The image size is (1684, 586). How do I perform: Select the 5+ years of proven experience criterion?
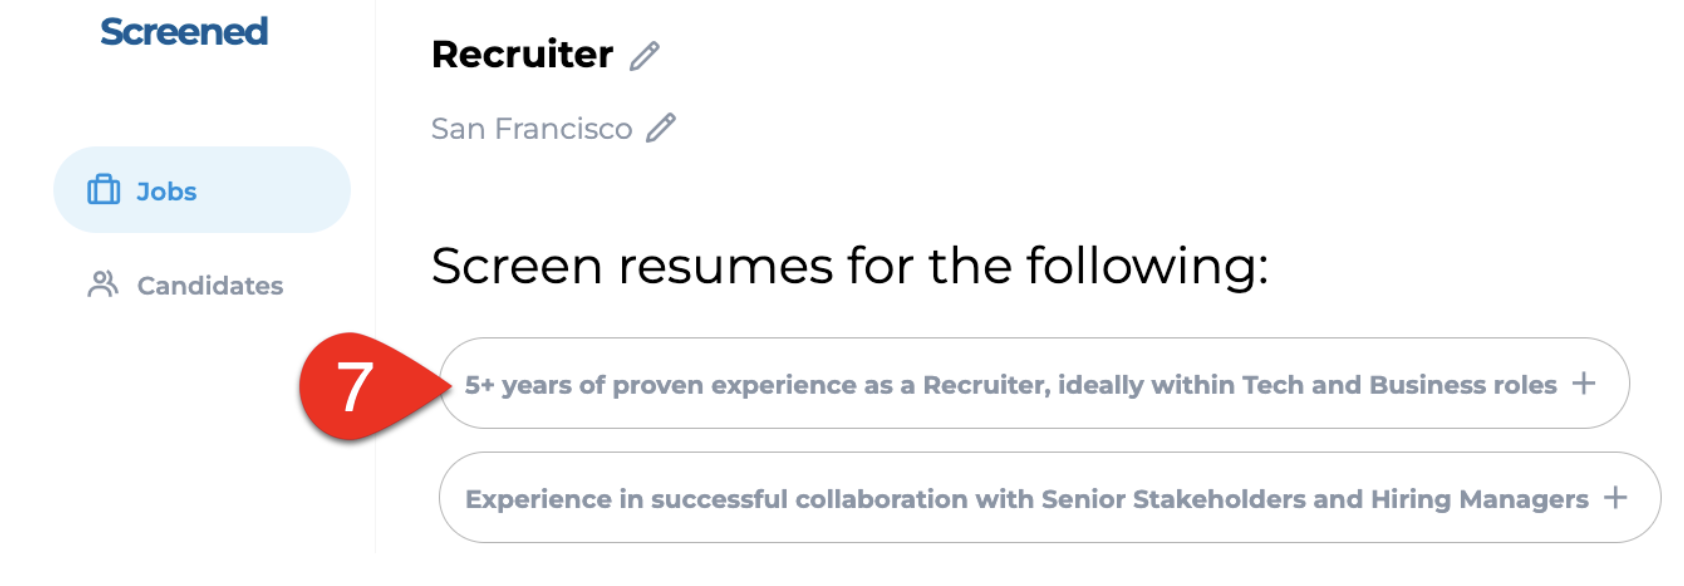pyautogui.click(x=1034, y=383)
